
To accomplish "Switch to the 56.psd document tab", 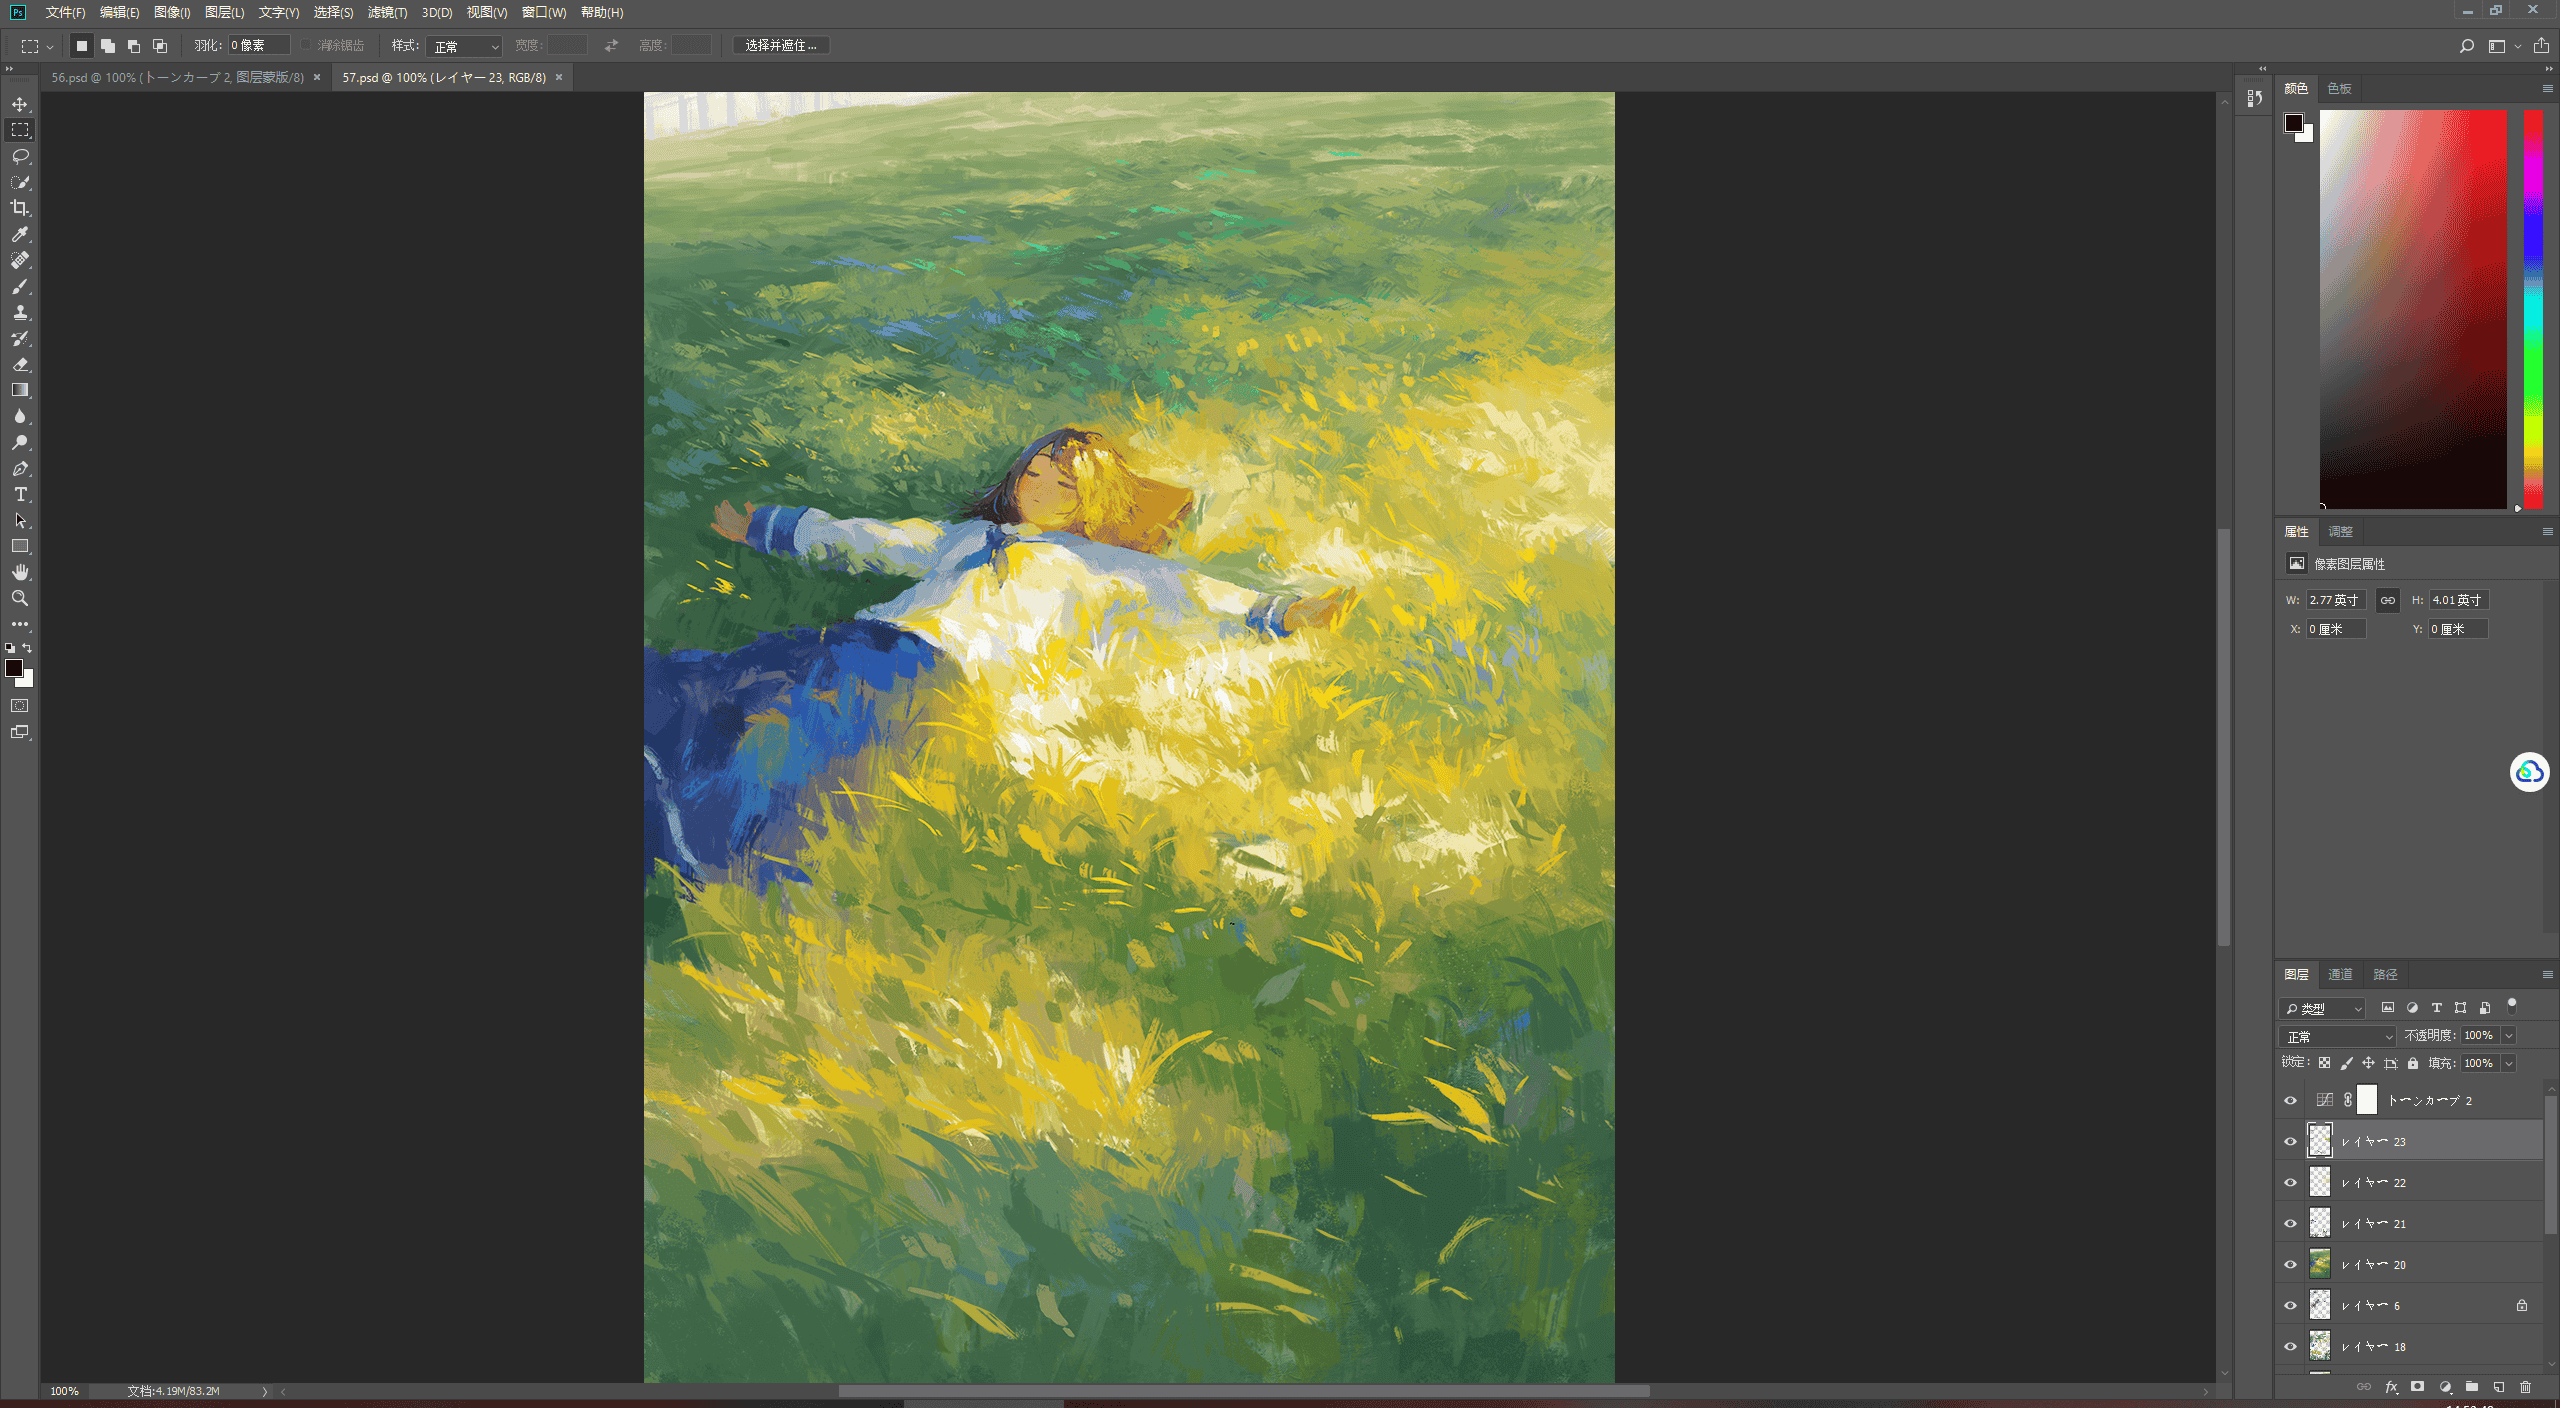I will 178,77.
